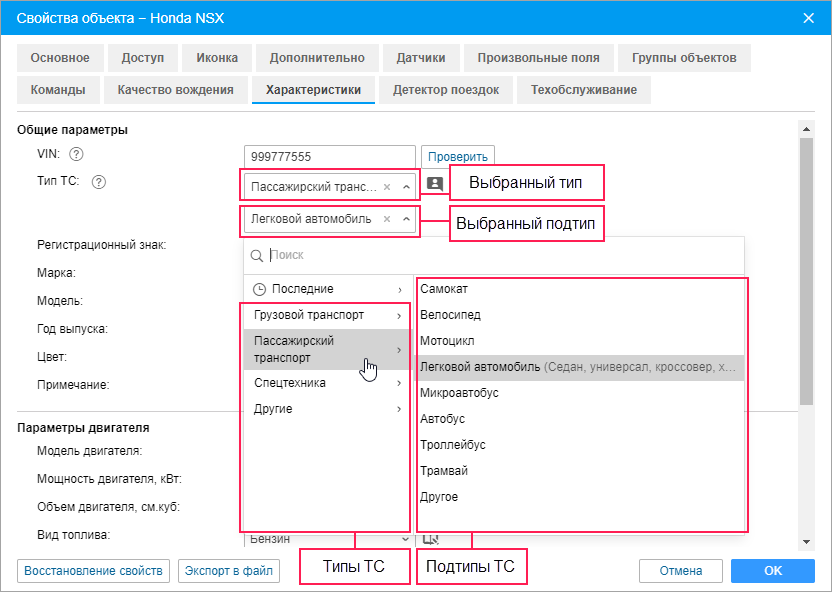Go to the Дополнительно tab
The height and width of the screenshot is (592, 832).
click(x=317, y=58)
